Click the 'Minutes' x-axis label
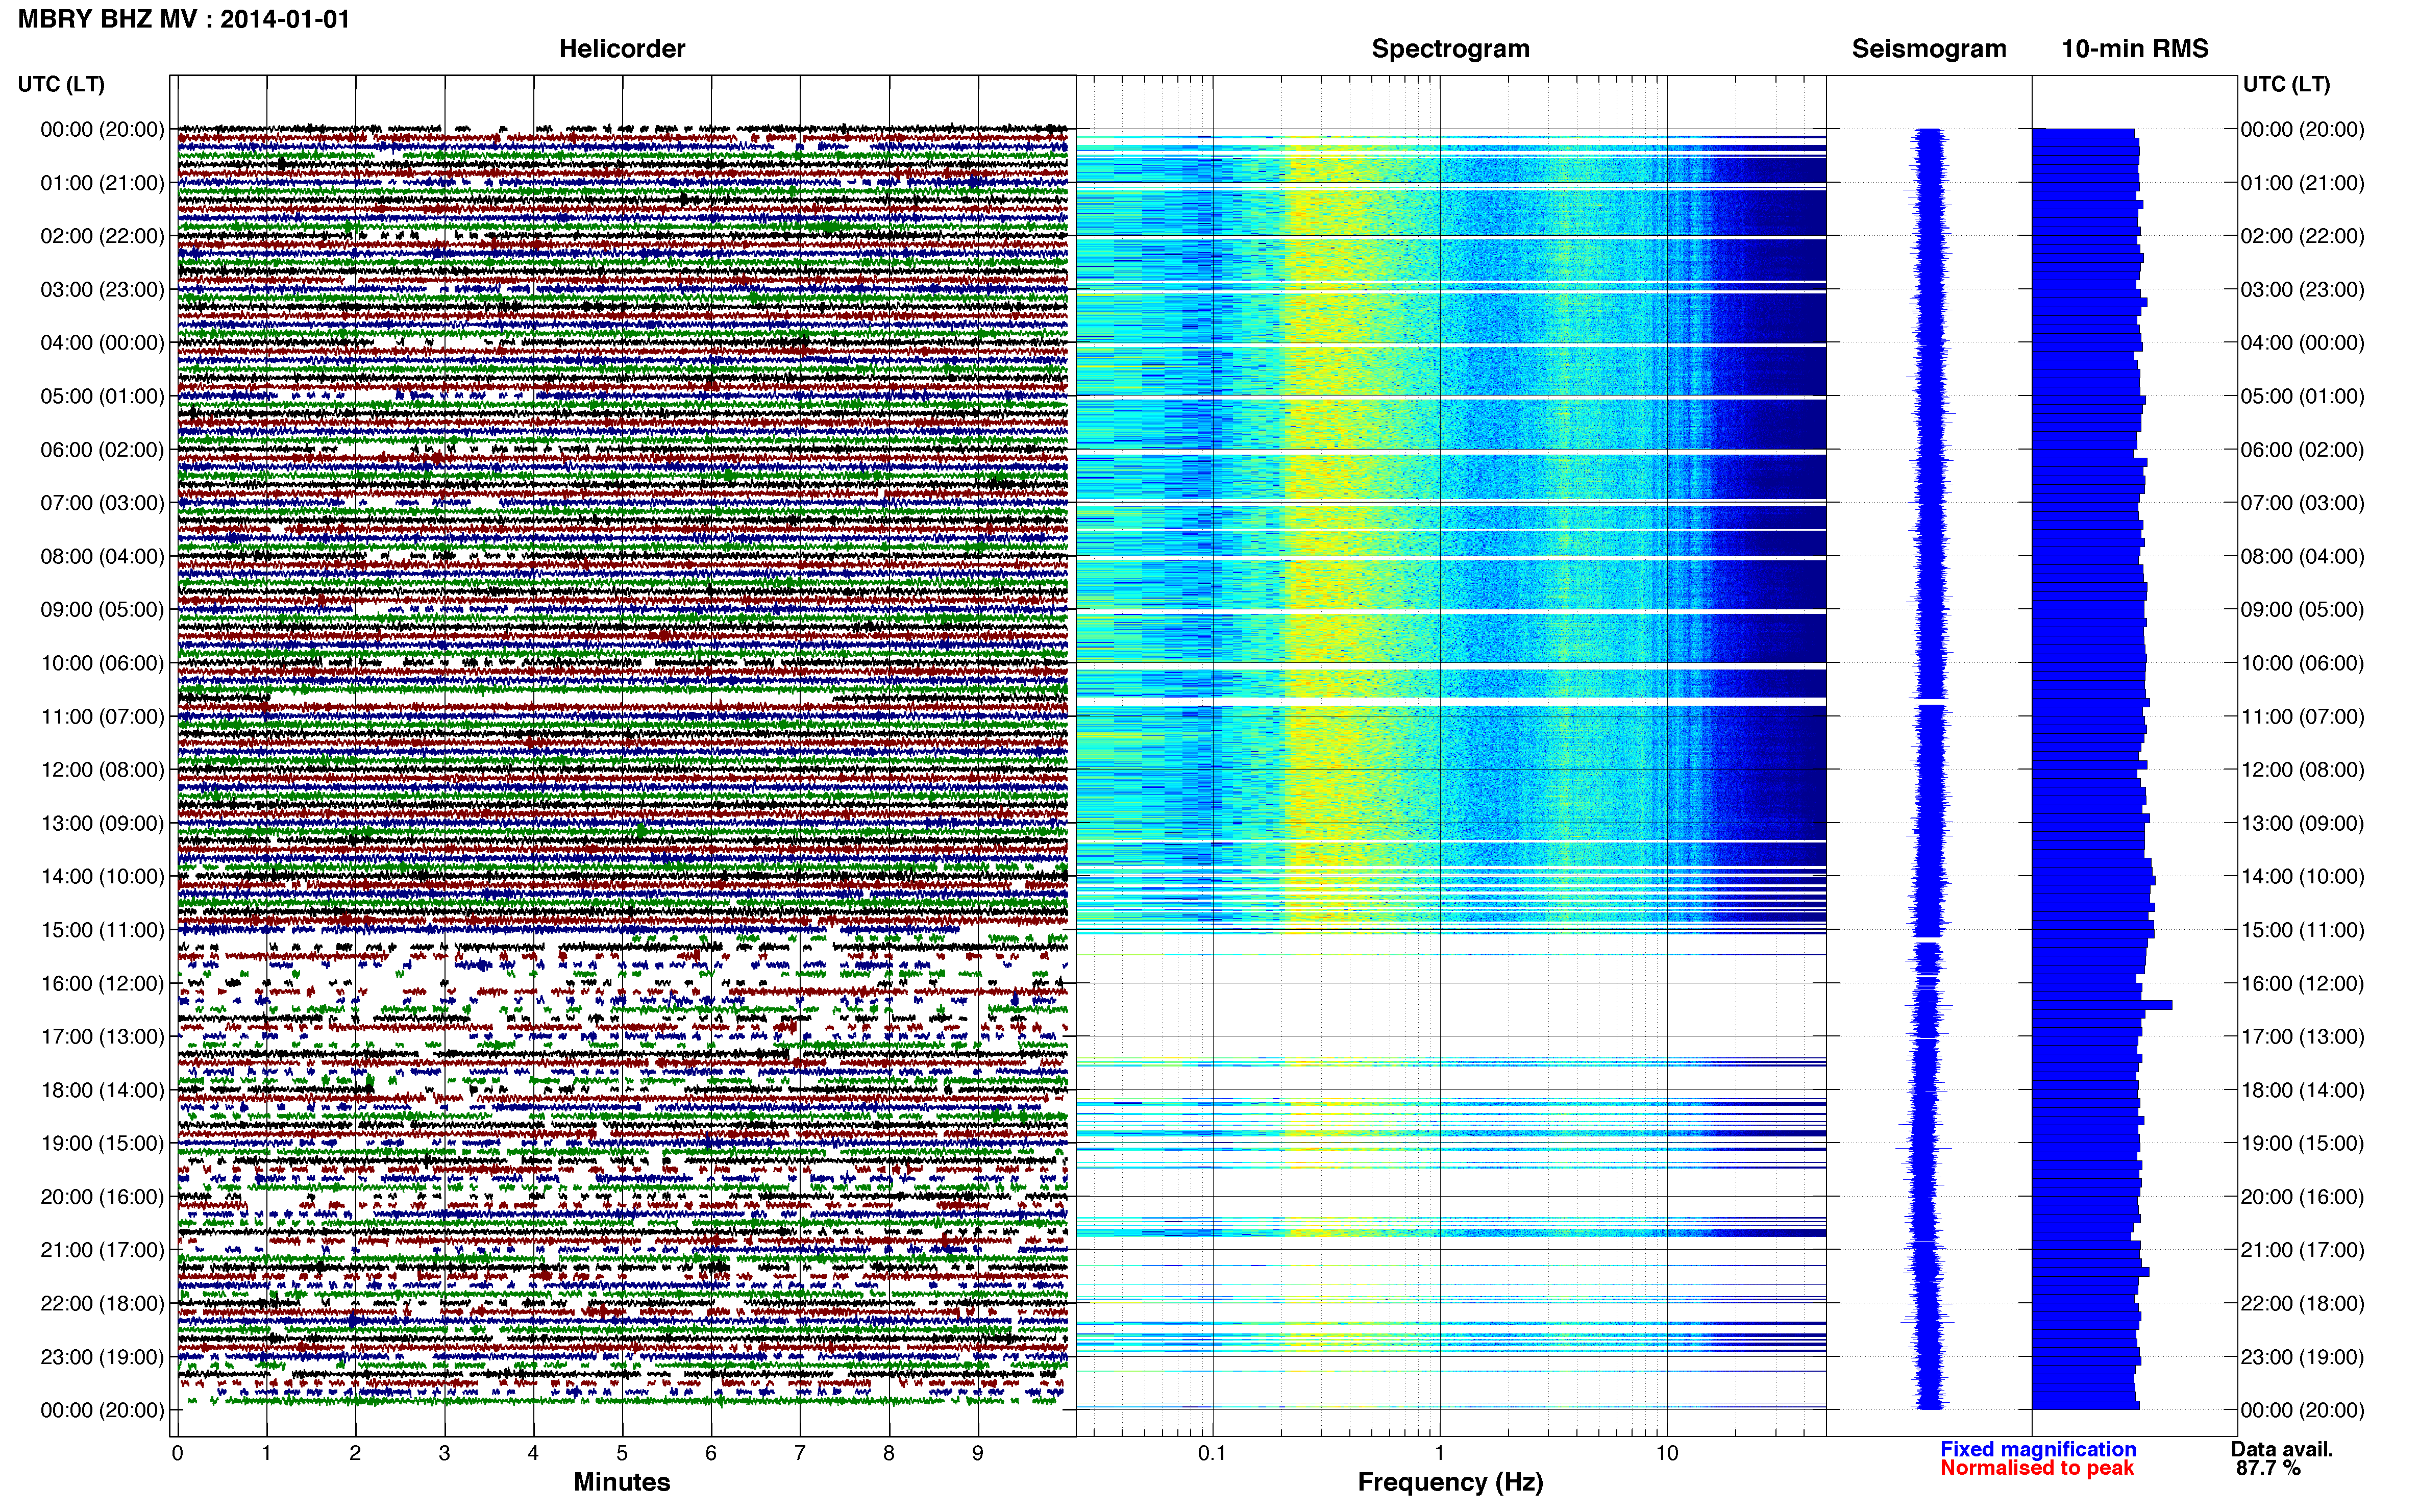The width and height of the screenshot is (2419, 1512). [x=622, y=1482]
